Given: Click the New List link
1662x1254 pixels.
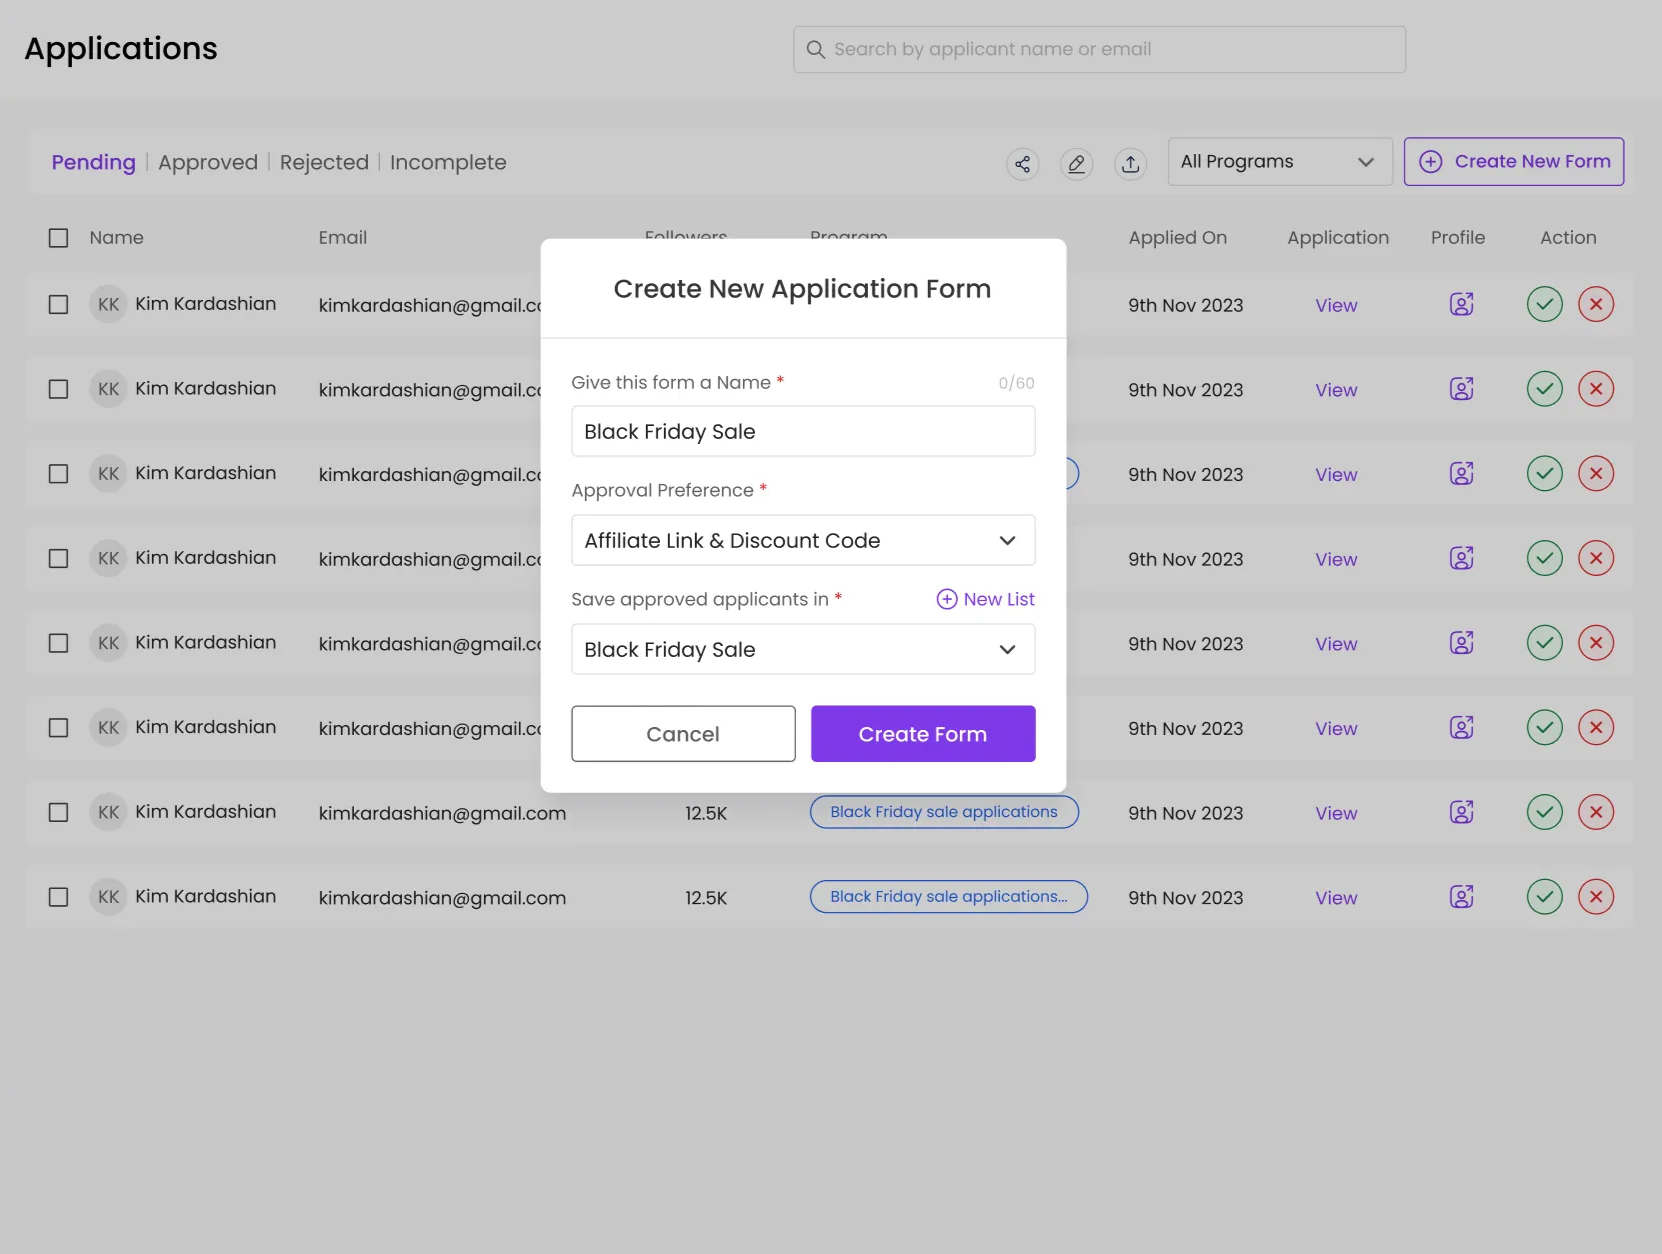Looking at the screenshot, I should [985, 599].
